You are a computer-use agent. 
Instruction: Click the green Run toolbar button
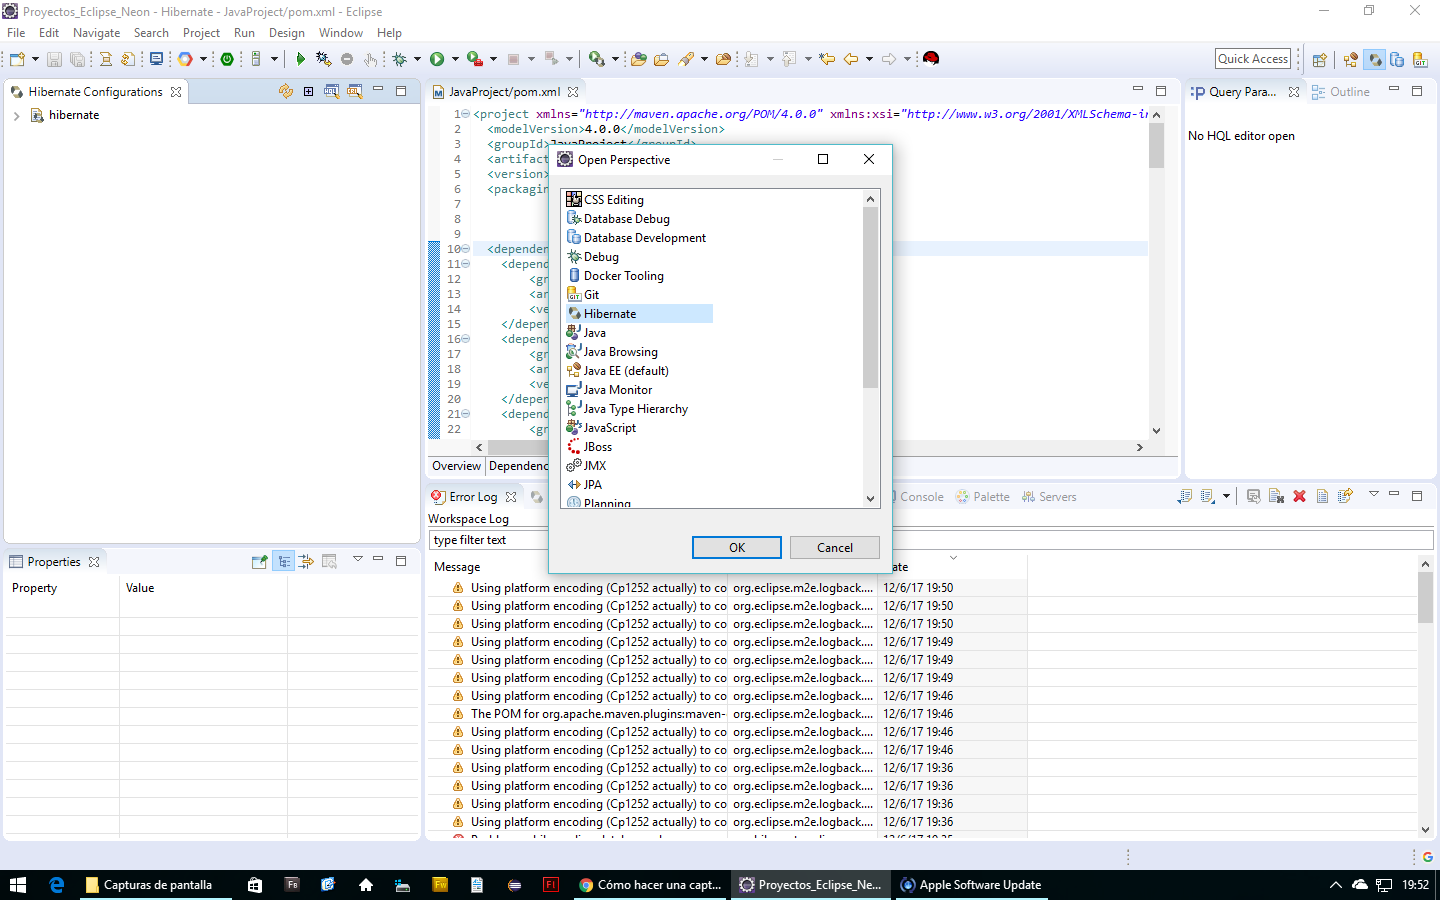[437, 59]
